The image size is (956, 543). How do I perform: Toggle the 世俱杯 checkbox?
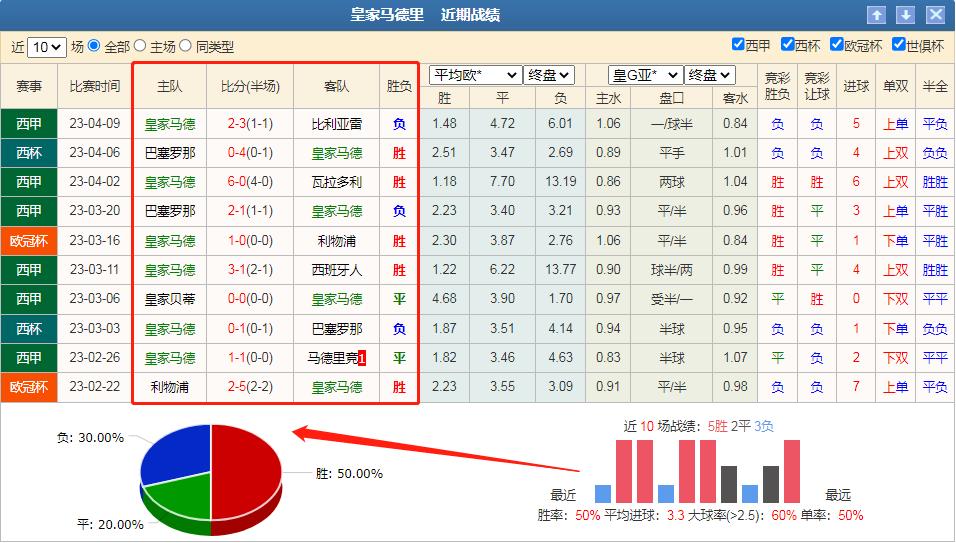tap(899, 44)
